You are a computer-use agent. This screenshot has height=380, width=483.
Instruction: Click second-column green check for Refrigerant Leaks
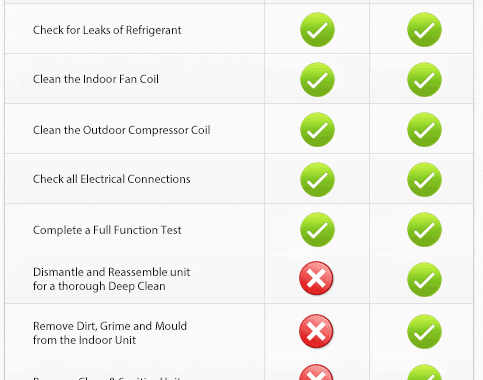424,30
